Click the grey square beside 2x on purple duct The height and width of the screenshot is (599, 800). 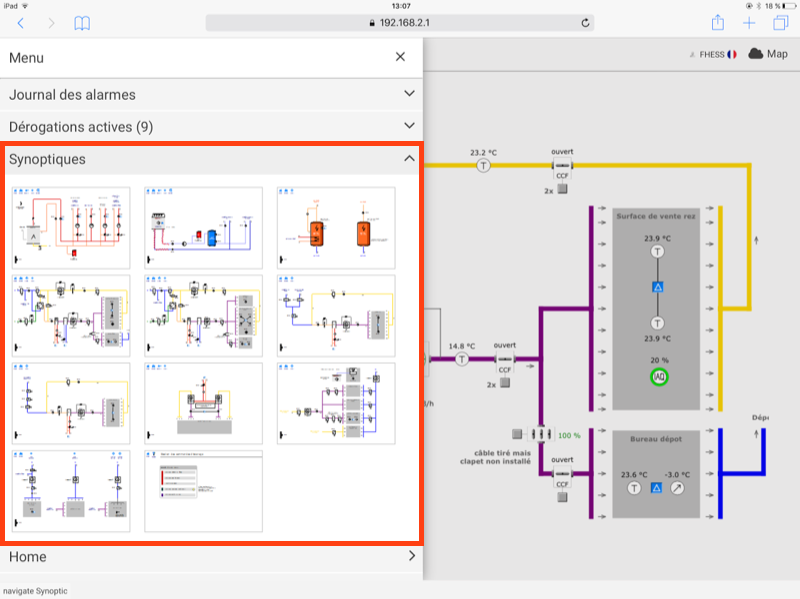click(505, 383)
